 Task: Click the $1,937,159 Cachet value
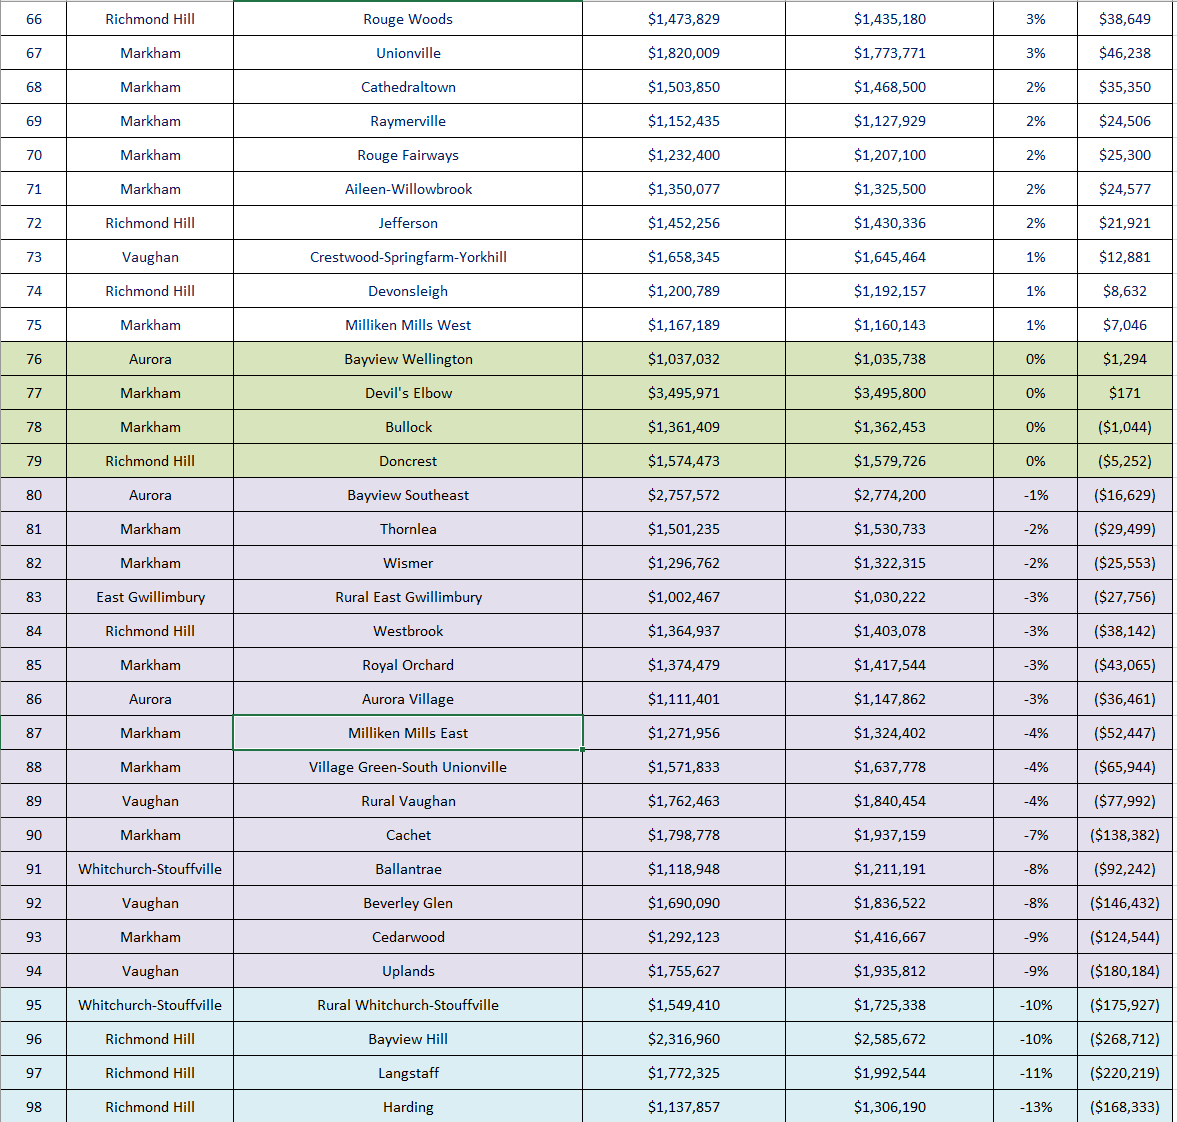point(890,835)
